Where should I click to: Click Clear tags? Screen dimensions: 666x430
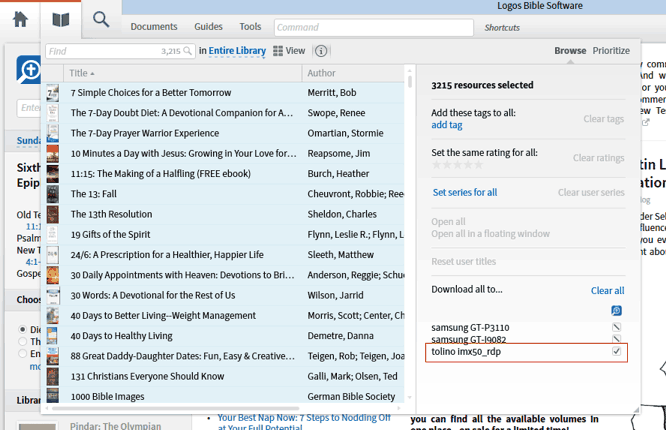tap(604, 119)
